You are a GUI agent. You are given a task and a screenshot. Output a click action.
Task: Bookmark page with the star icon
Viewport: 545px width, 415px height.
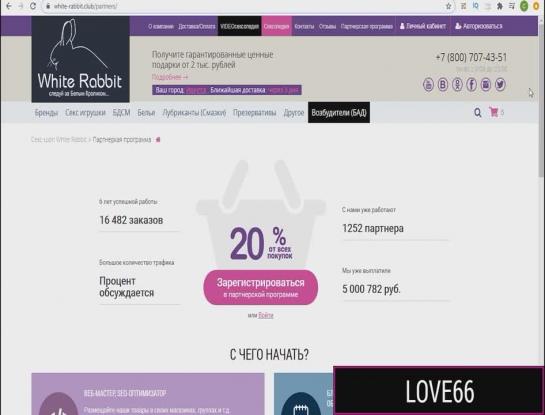pyautogui.click(x=448, y=6)
